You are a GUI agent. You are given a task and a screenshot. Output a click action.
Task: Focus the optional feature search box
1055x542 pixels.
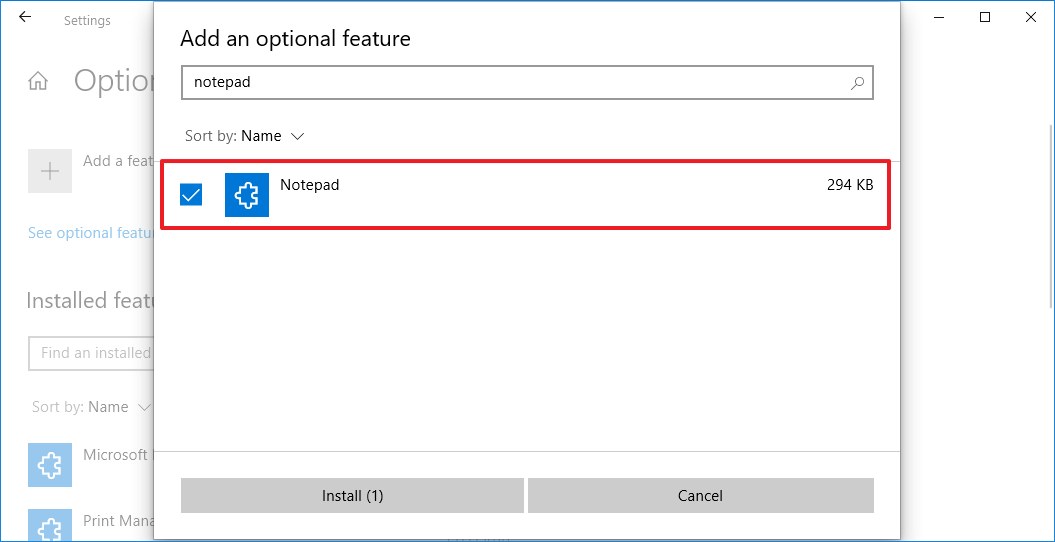528,83
